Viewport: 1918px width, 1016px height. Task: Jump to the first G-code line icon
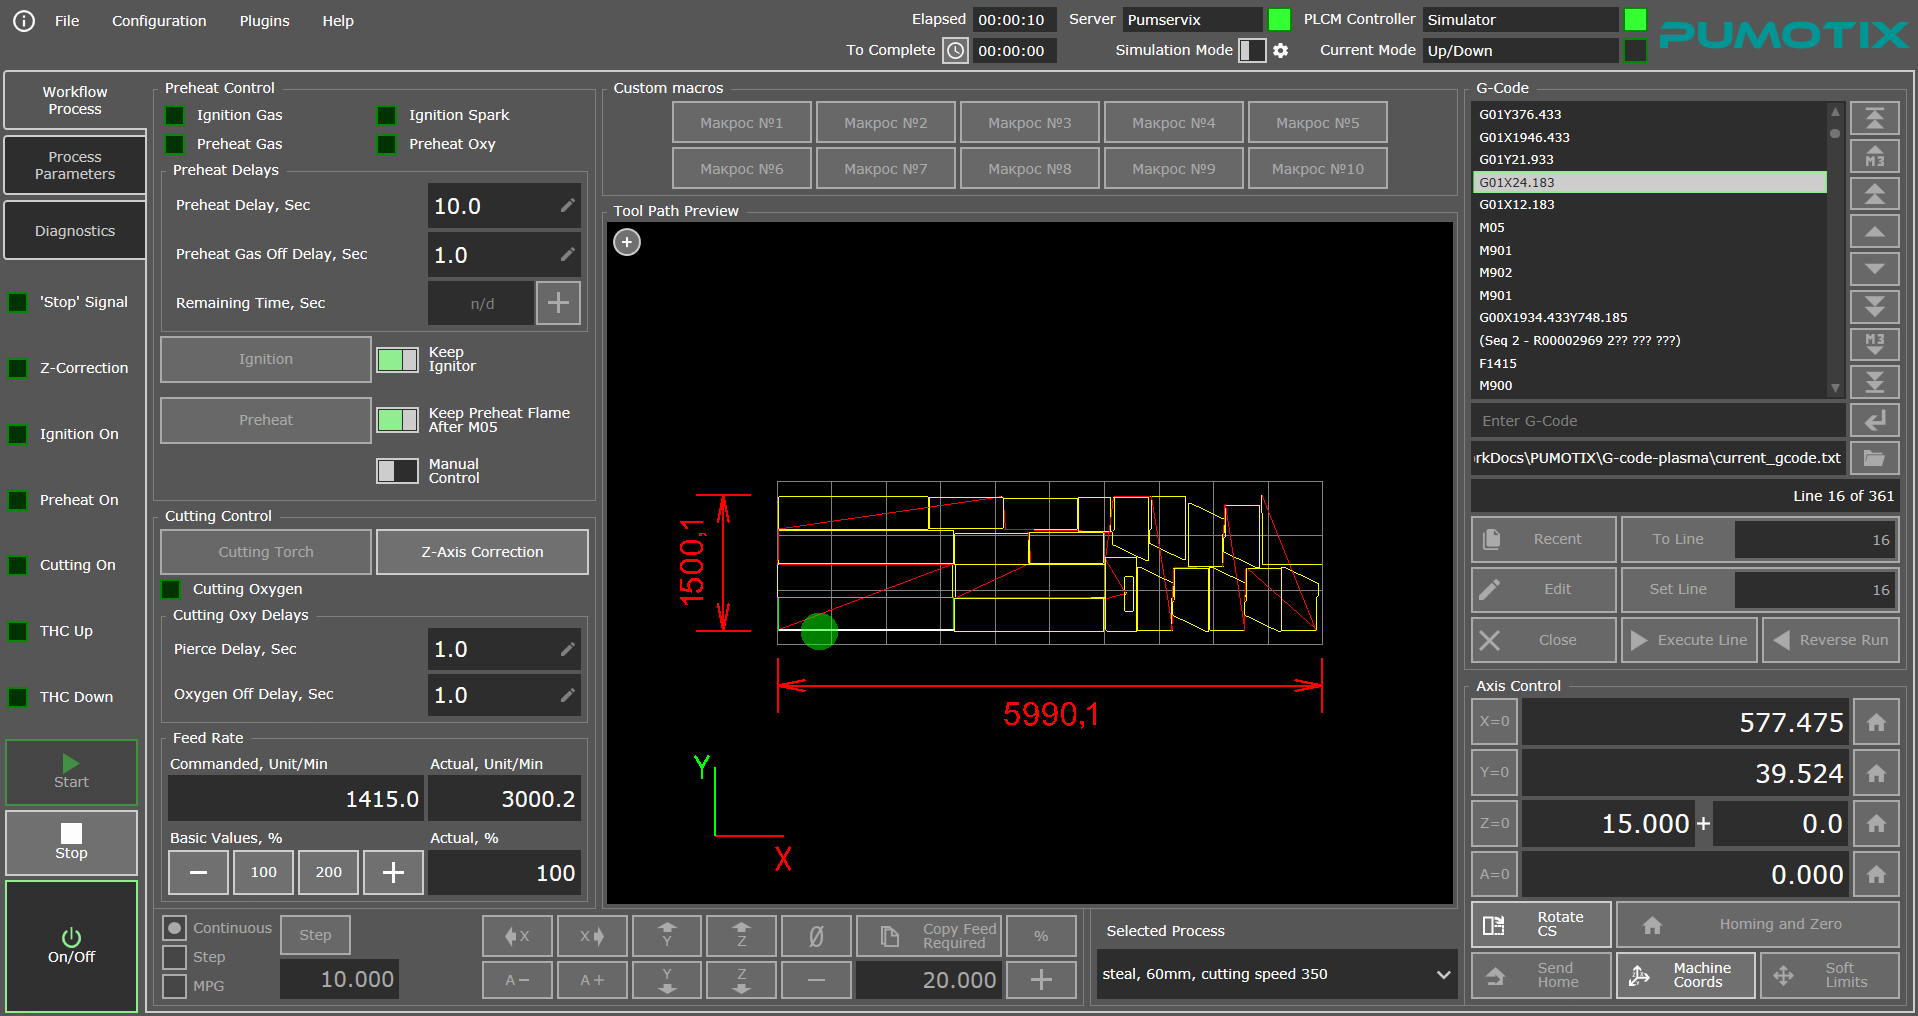1874,119
